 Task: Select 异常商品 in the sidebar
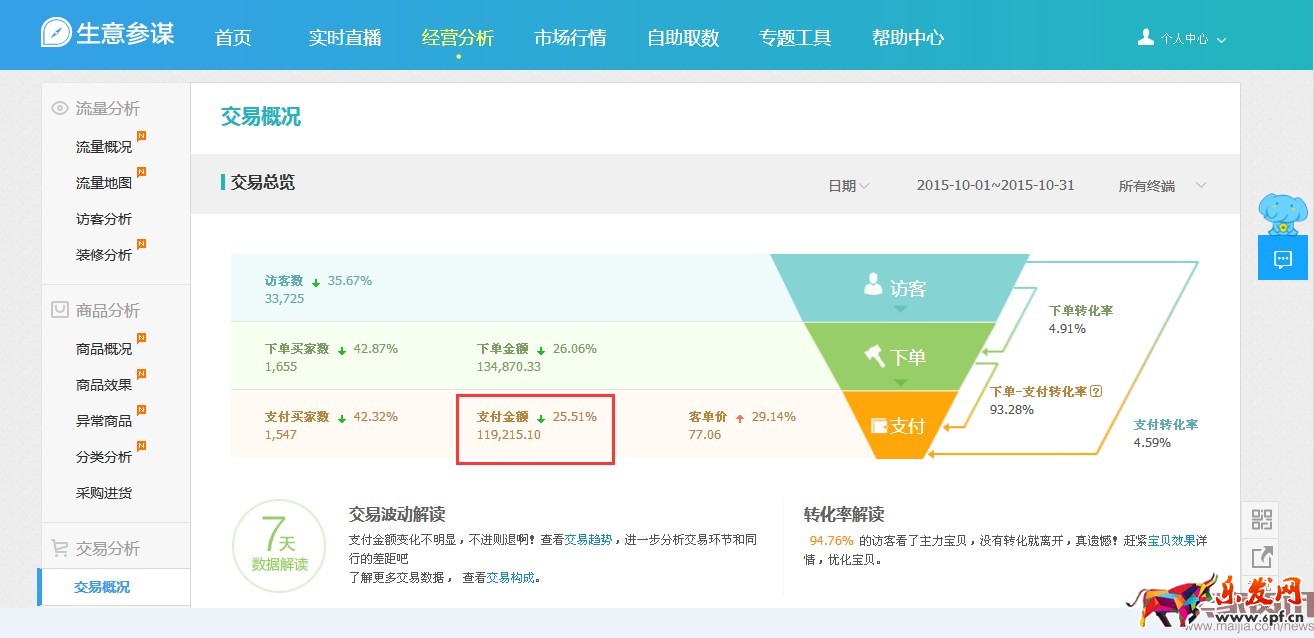click(x=104, y=421)
